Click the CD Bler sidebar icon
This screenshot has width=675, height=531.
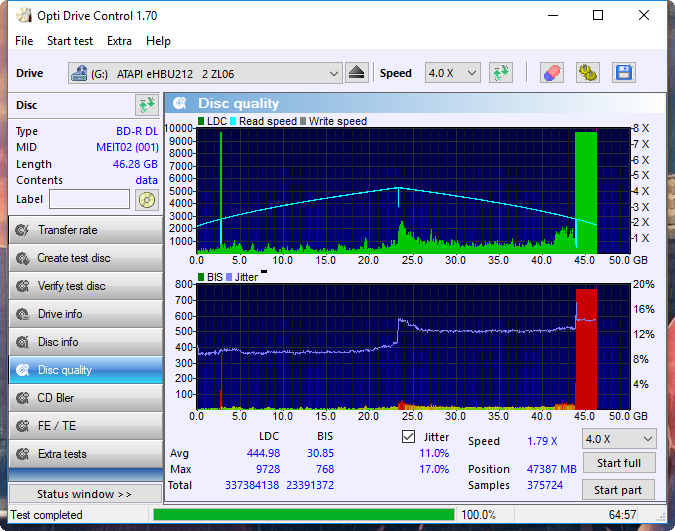22,398
